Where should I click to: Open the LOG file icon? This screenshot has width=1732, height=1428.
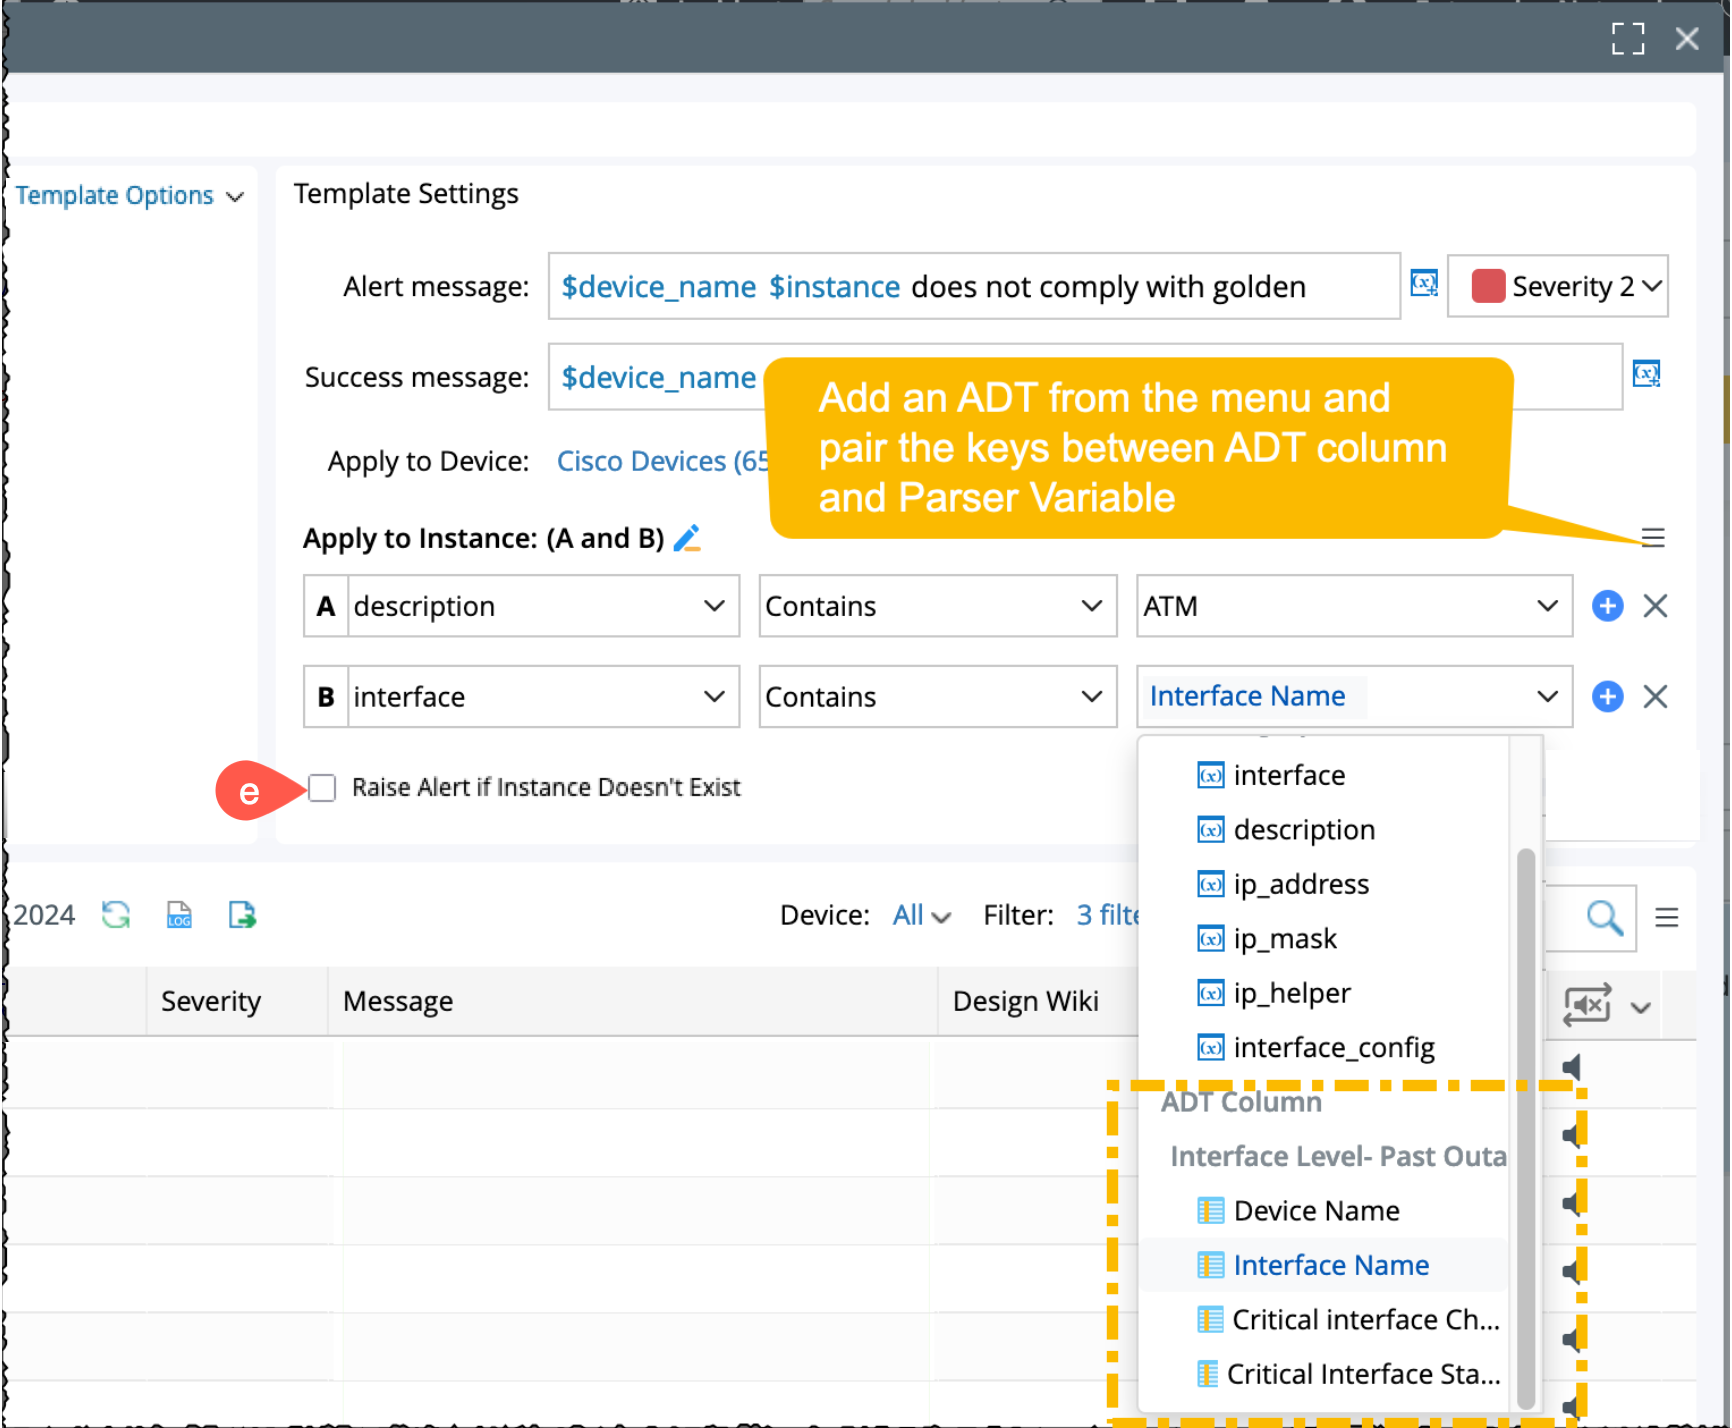click(x=179, y=914)
